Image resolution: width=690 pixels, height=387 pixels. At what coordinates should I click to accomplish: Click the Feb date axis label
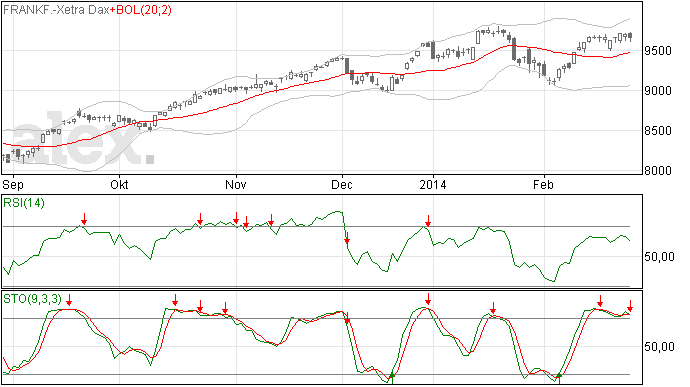(x=543, y=184)
